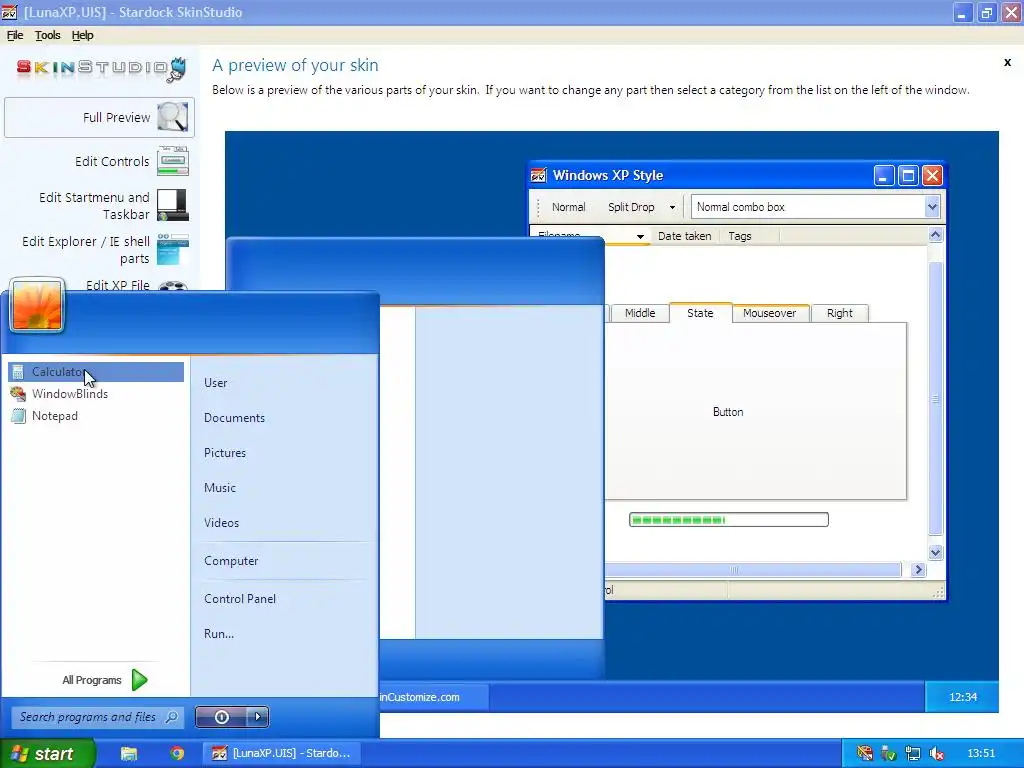Select Music in start menu
The height and width of the screenshot is (768, 1024).
[x=219, y=488]
